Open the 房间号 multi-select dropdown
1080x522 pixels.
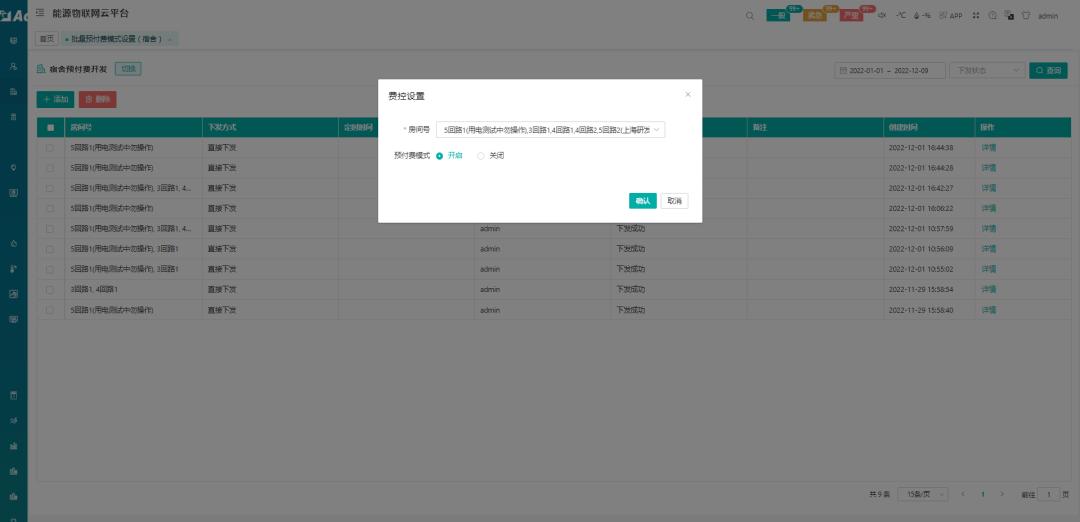550,129
